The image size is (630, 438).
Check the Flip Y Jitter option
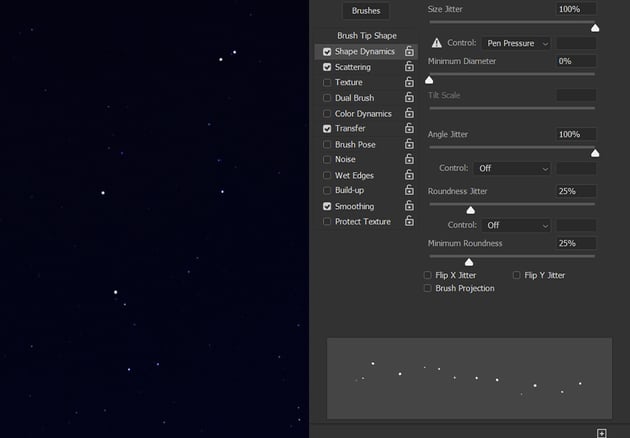click(x=517, y=275)
